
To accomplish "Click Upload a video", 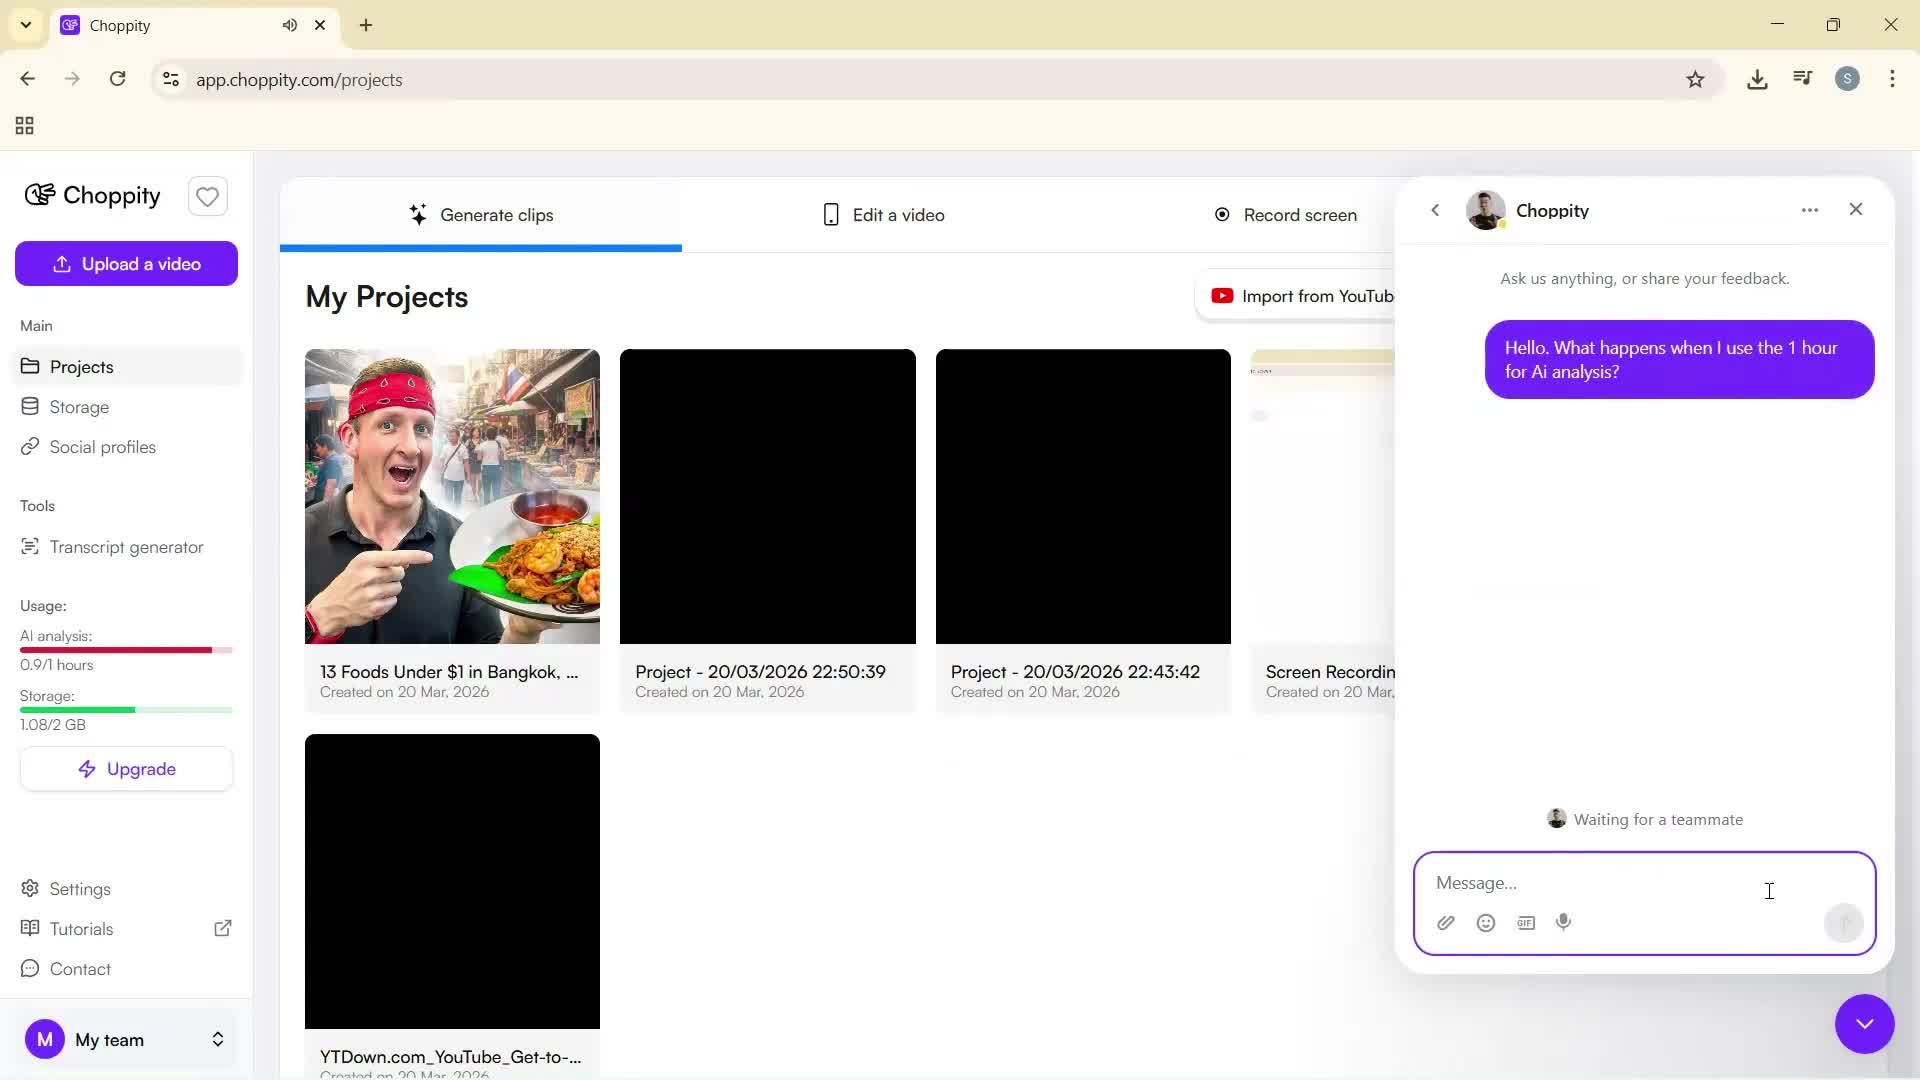I will [126, 263].
